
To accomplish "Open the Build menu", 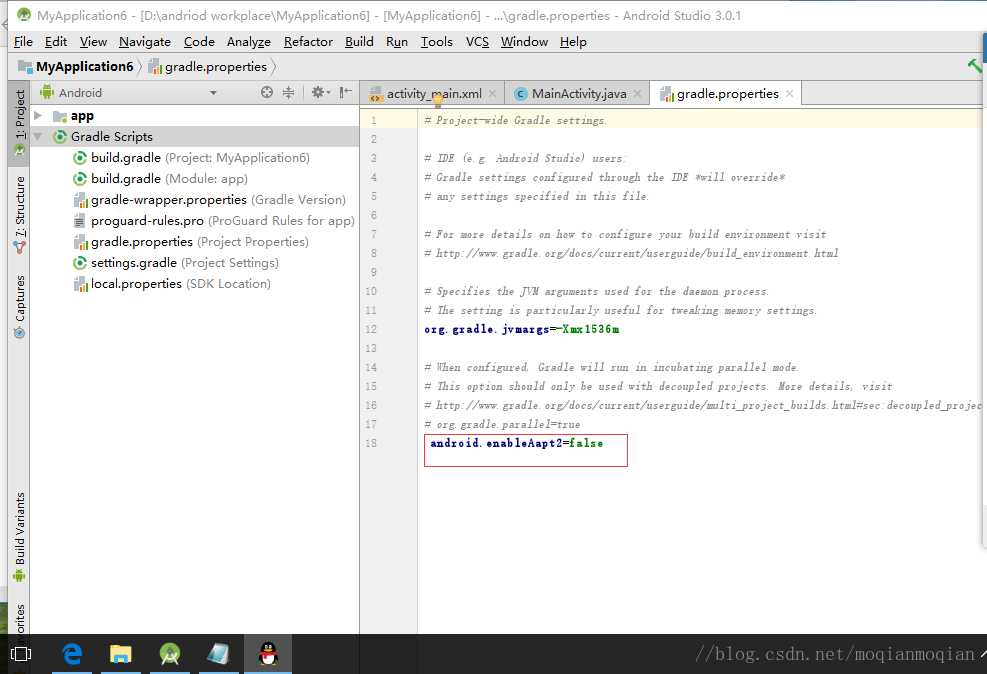I will pyautogui.click(x=359, y=42).
